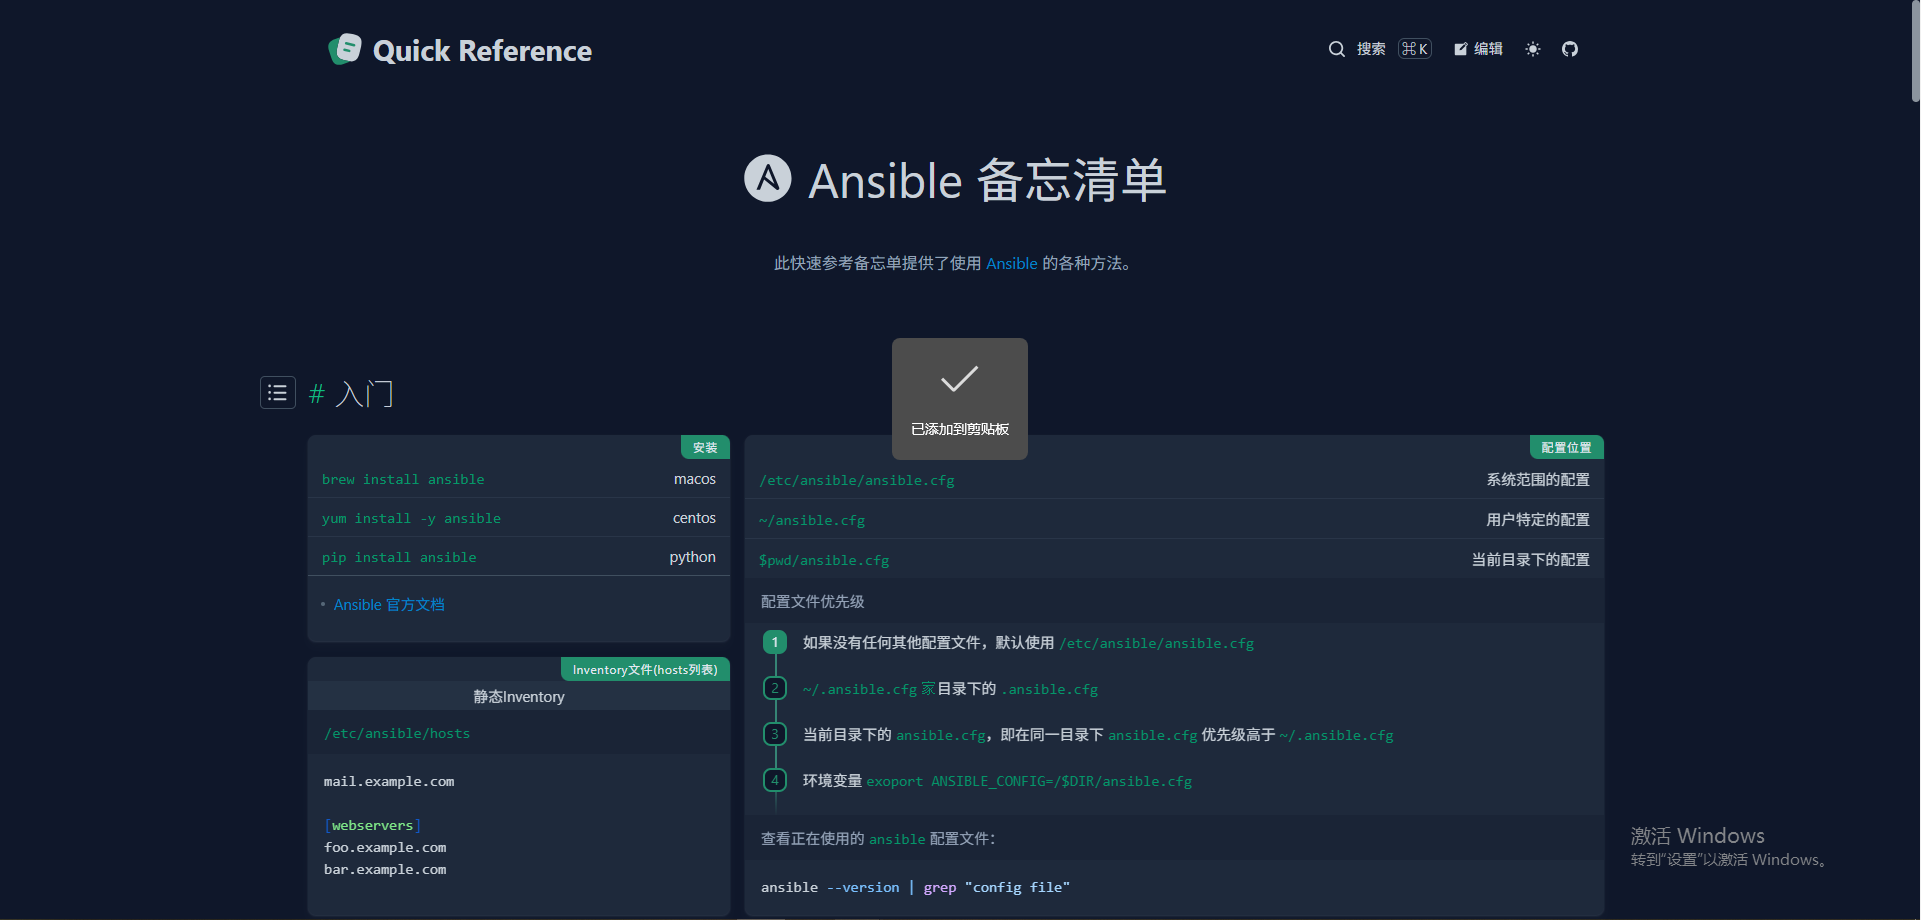Click the Ansible link in description

(x=1011, y=264)
